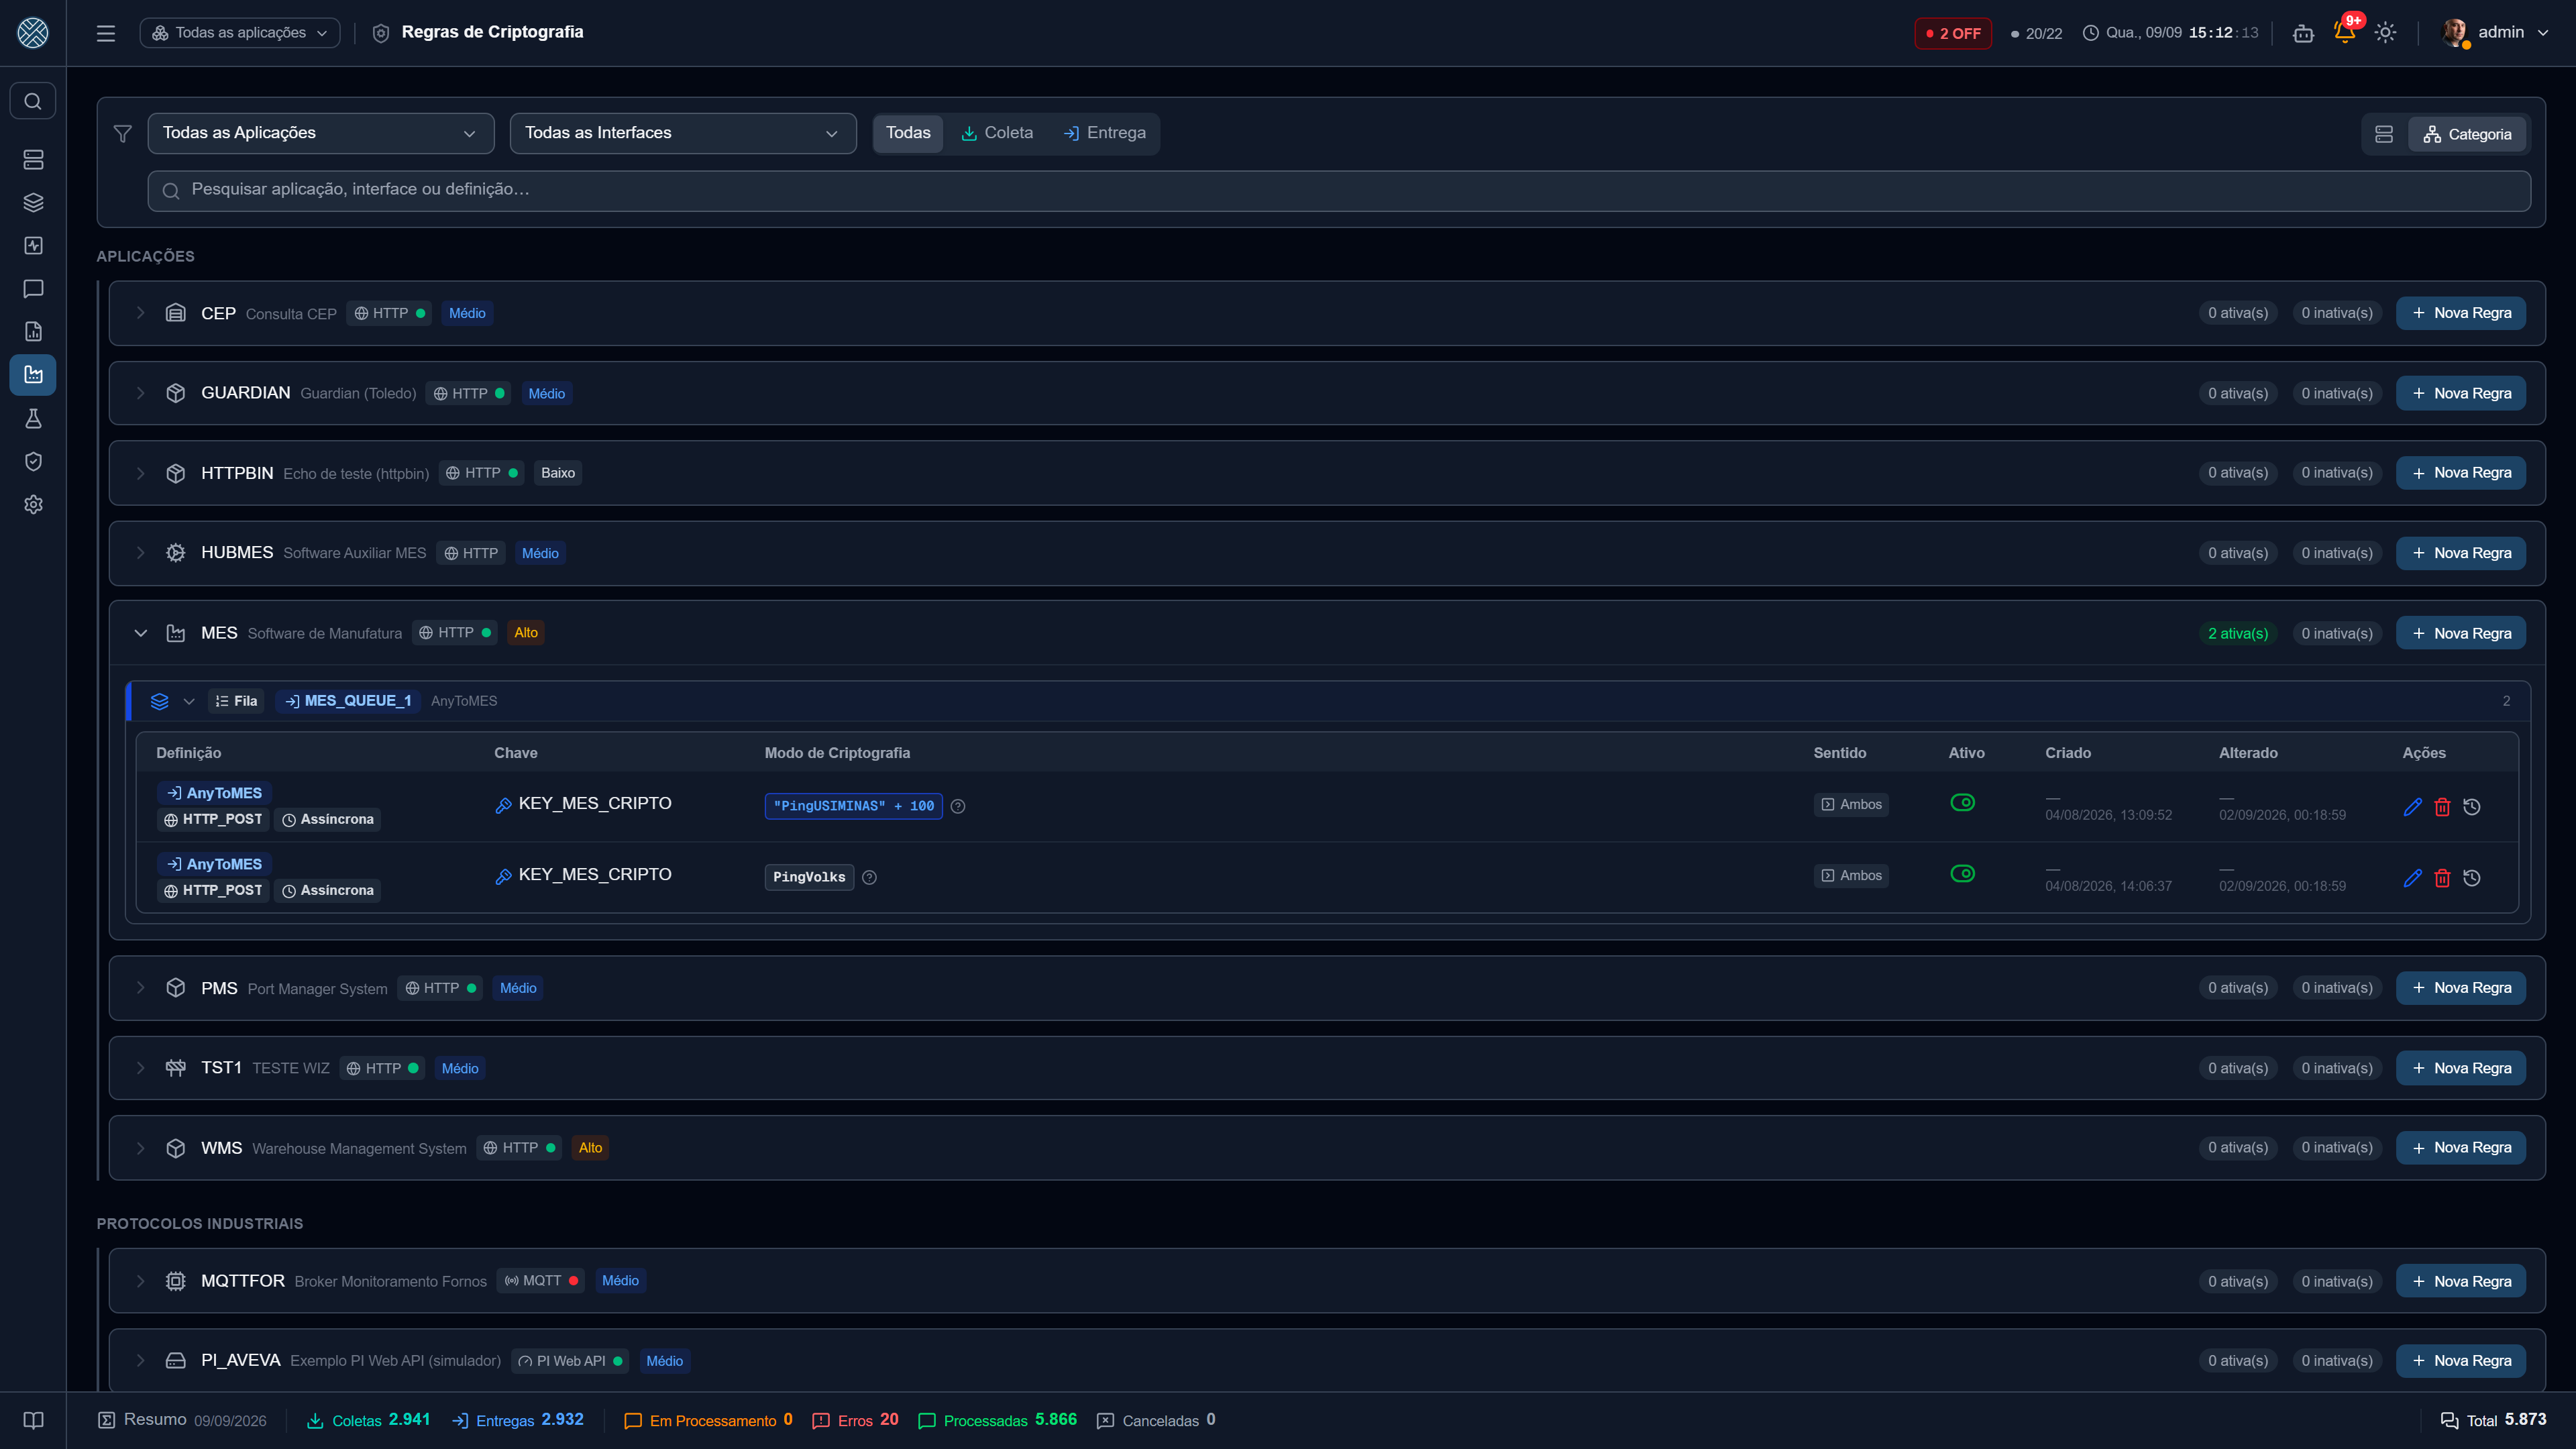Viewport: 2576px width, 1449px height.
Task: Open the documentation book icon
Action: pos(33,1420)
